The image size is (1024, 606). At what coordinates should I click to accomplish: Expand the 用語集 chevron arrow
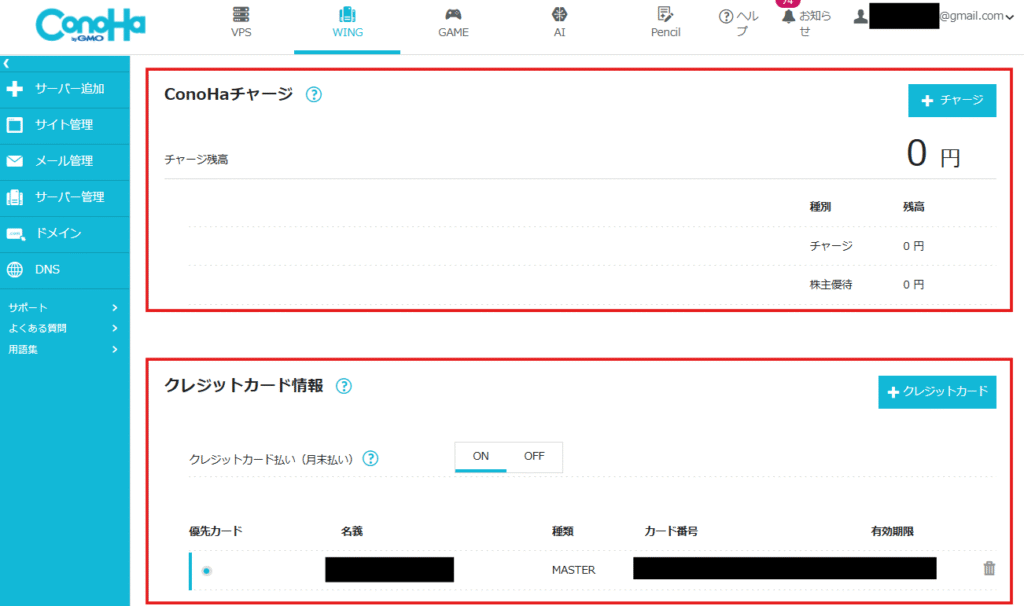coord(115,349)
